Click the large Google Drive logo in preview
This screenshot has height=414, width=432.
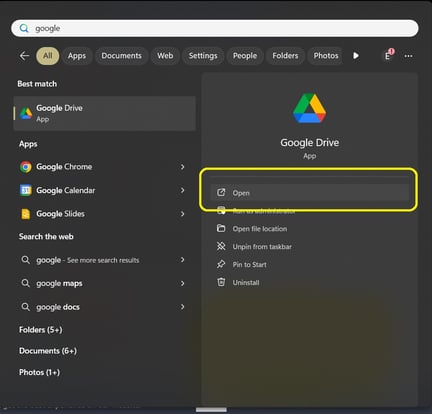(309, 108)
